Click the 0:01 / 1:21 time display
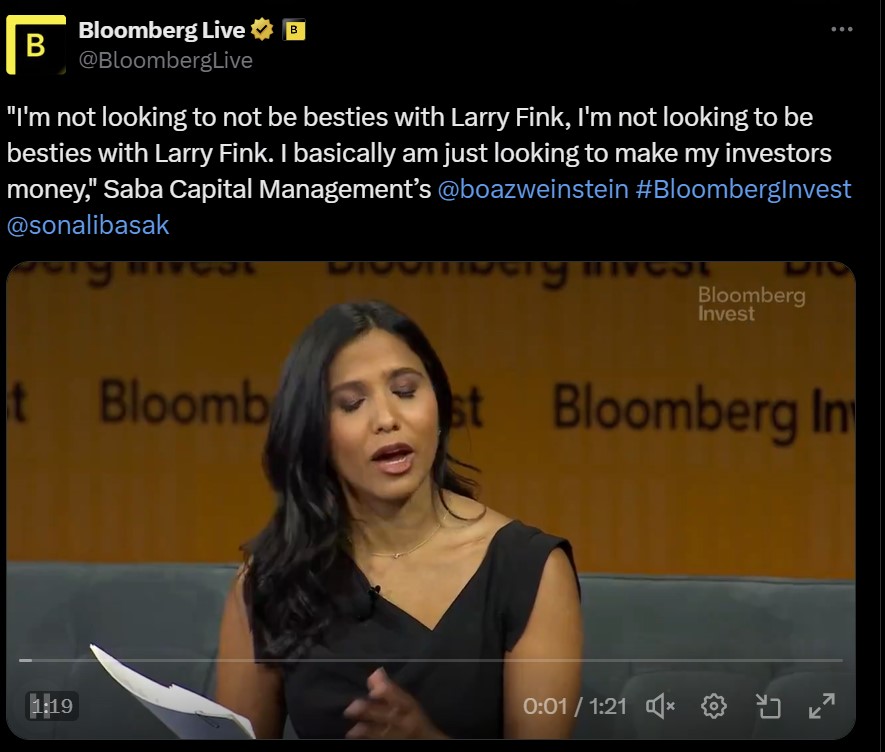Screen dimensions: 885x752 575,706
